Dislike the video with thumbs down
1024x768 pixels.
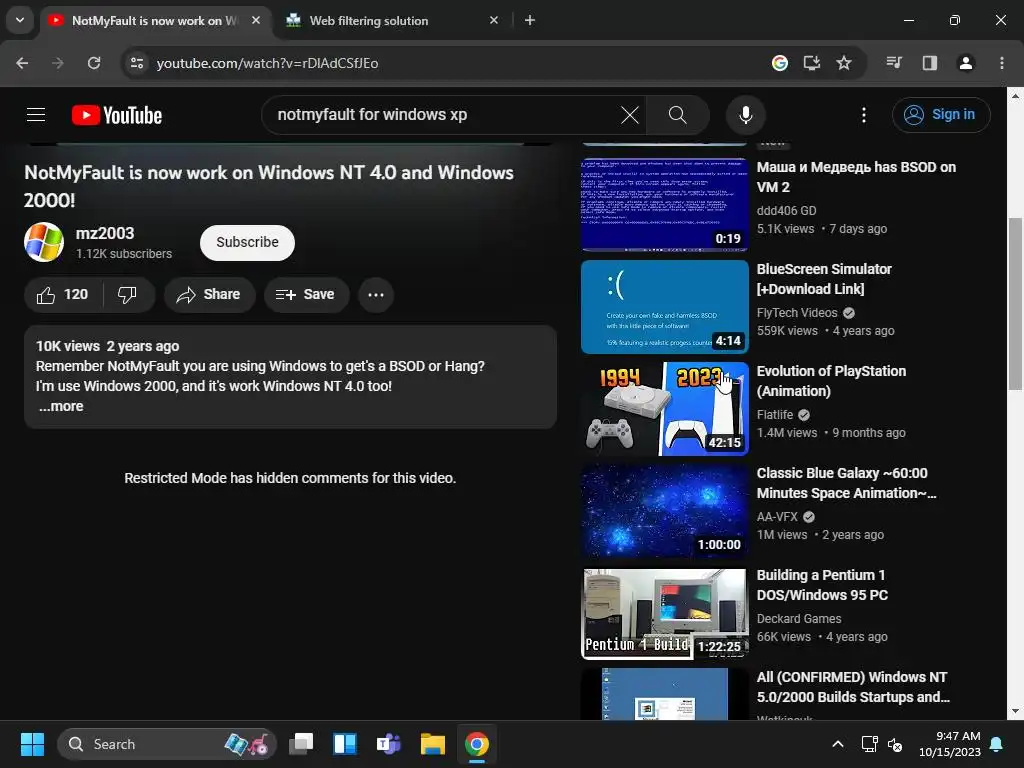(x=127, y=295)
